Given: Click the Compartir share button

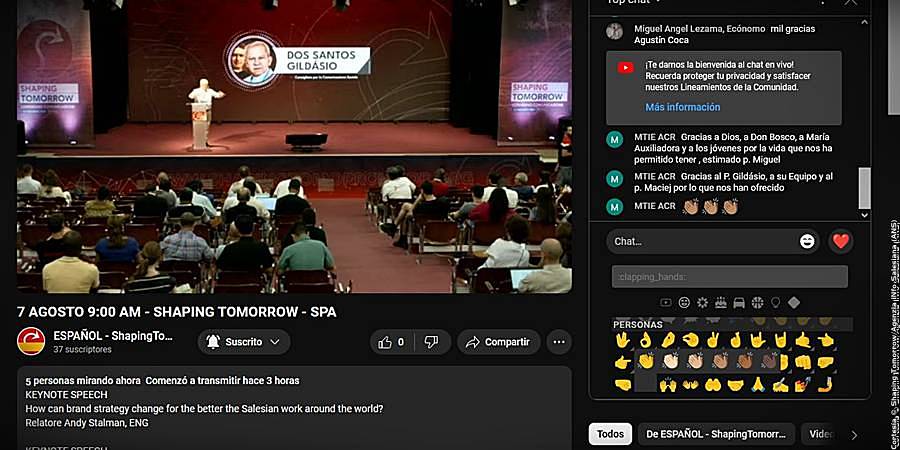Looking at the screenshot, I should click(x=499, y=342).
